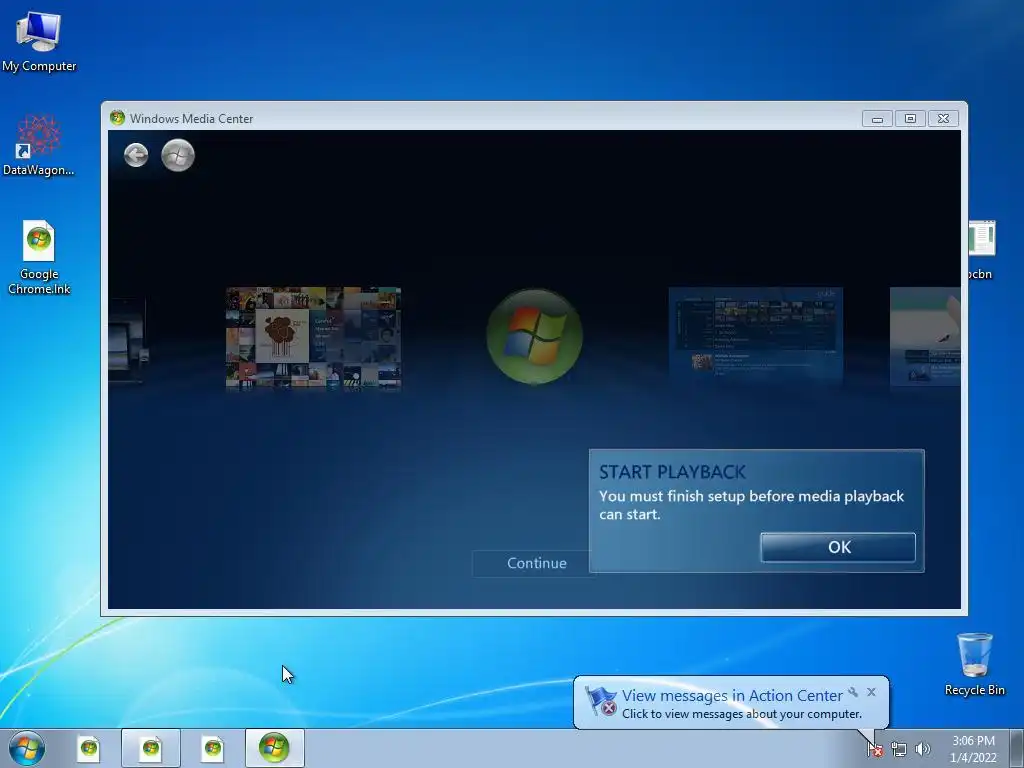Screen dimensions: 1024x768
Task: Click the flag icon inside the notification balloon
Action: point(601,701)
